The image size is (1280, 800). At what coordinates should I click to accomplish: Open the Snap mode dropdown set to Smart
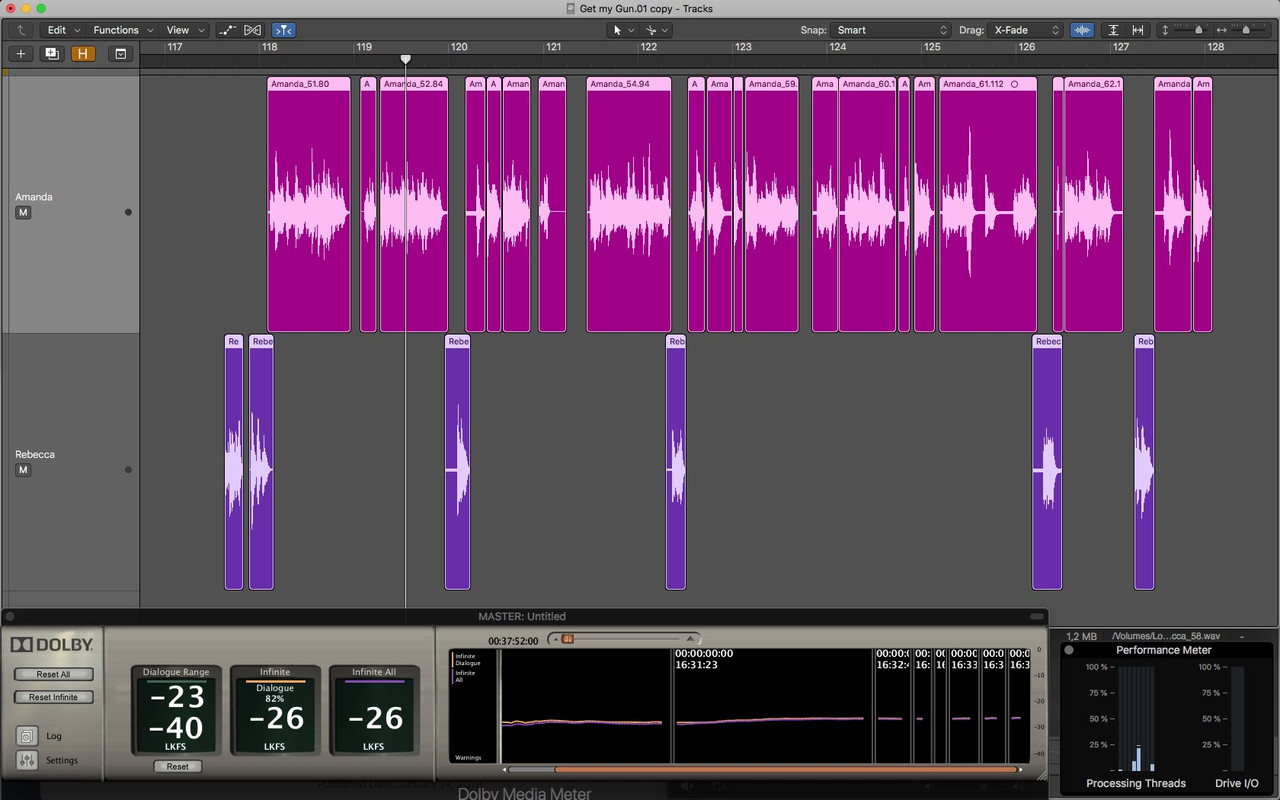[x=890, y=30]
